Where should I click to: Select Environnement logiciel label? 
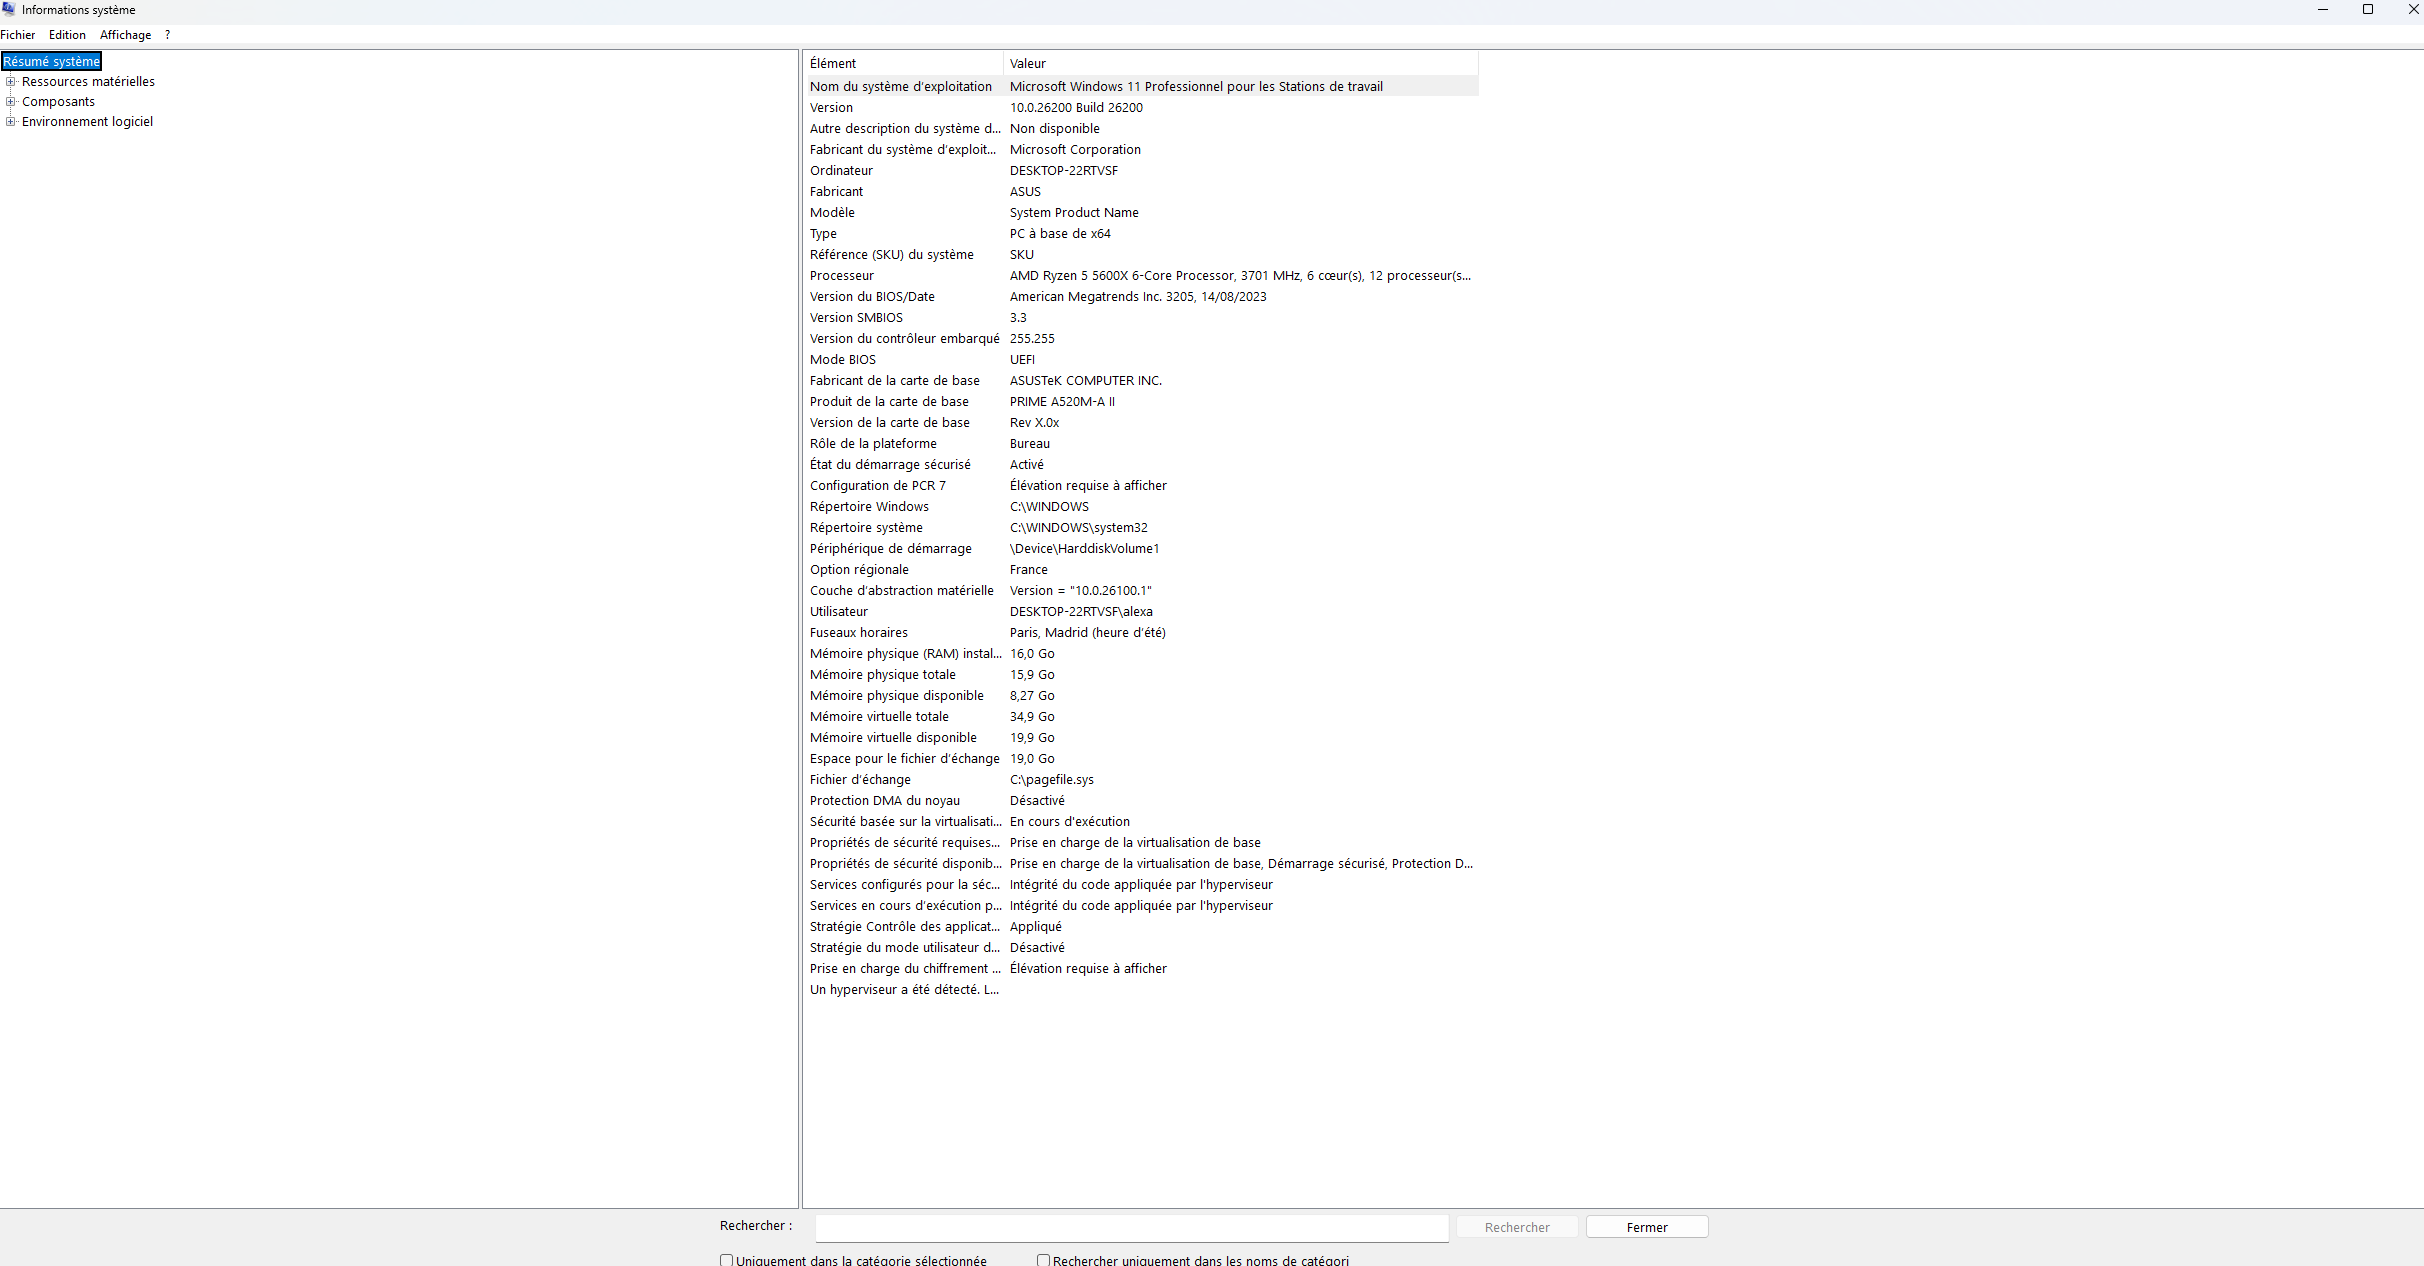[87, 122]
